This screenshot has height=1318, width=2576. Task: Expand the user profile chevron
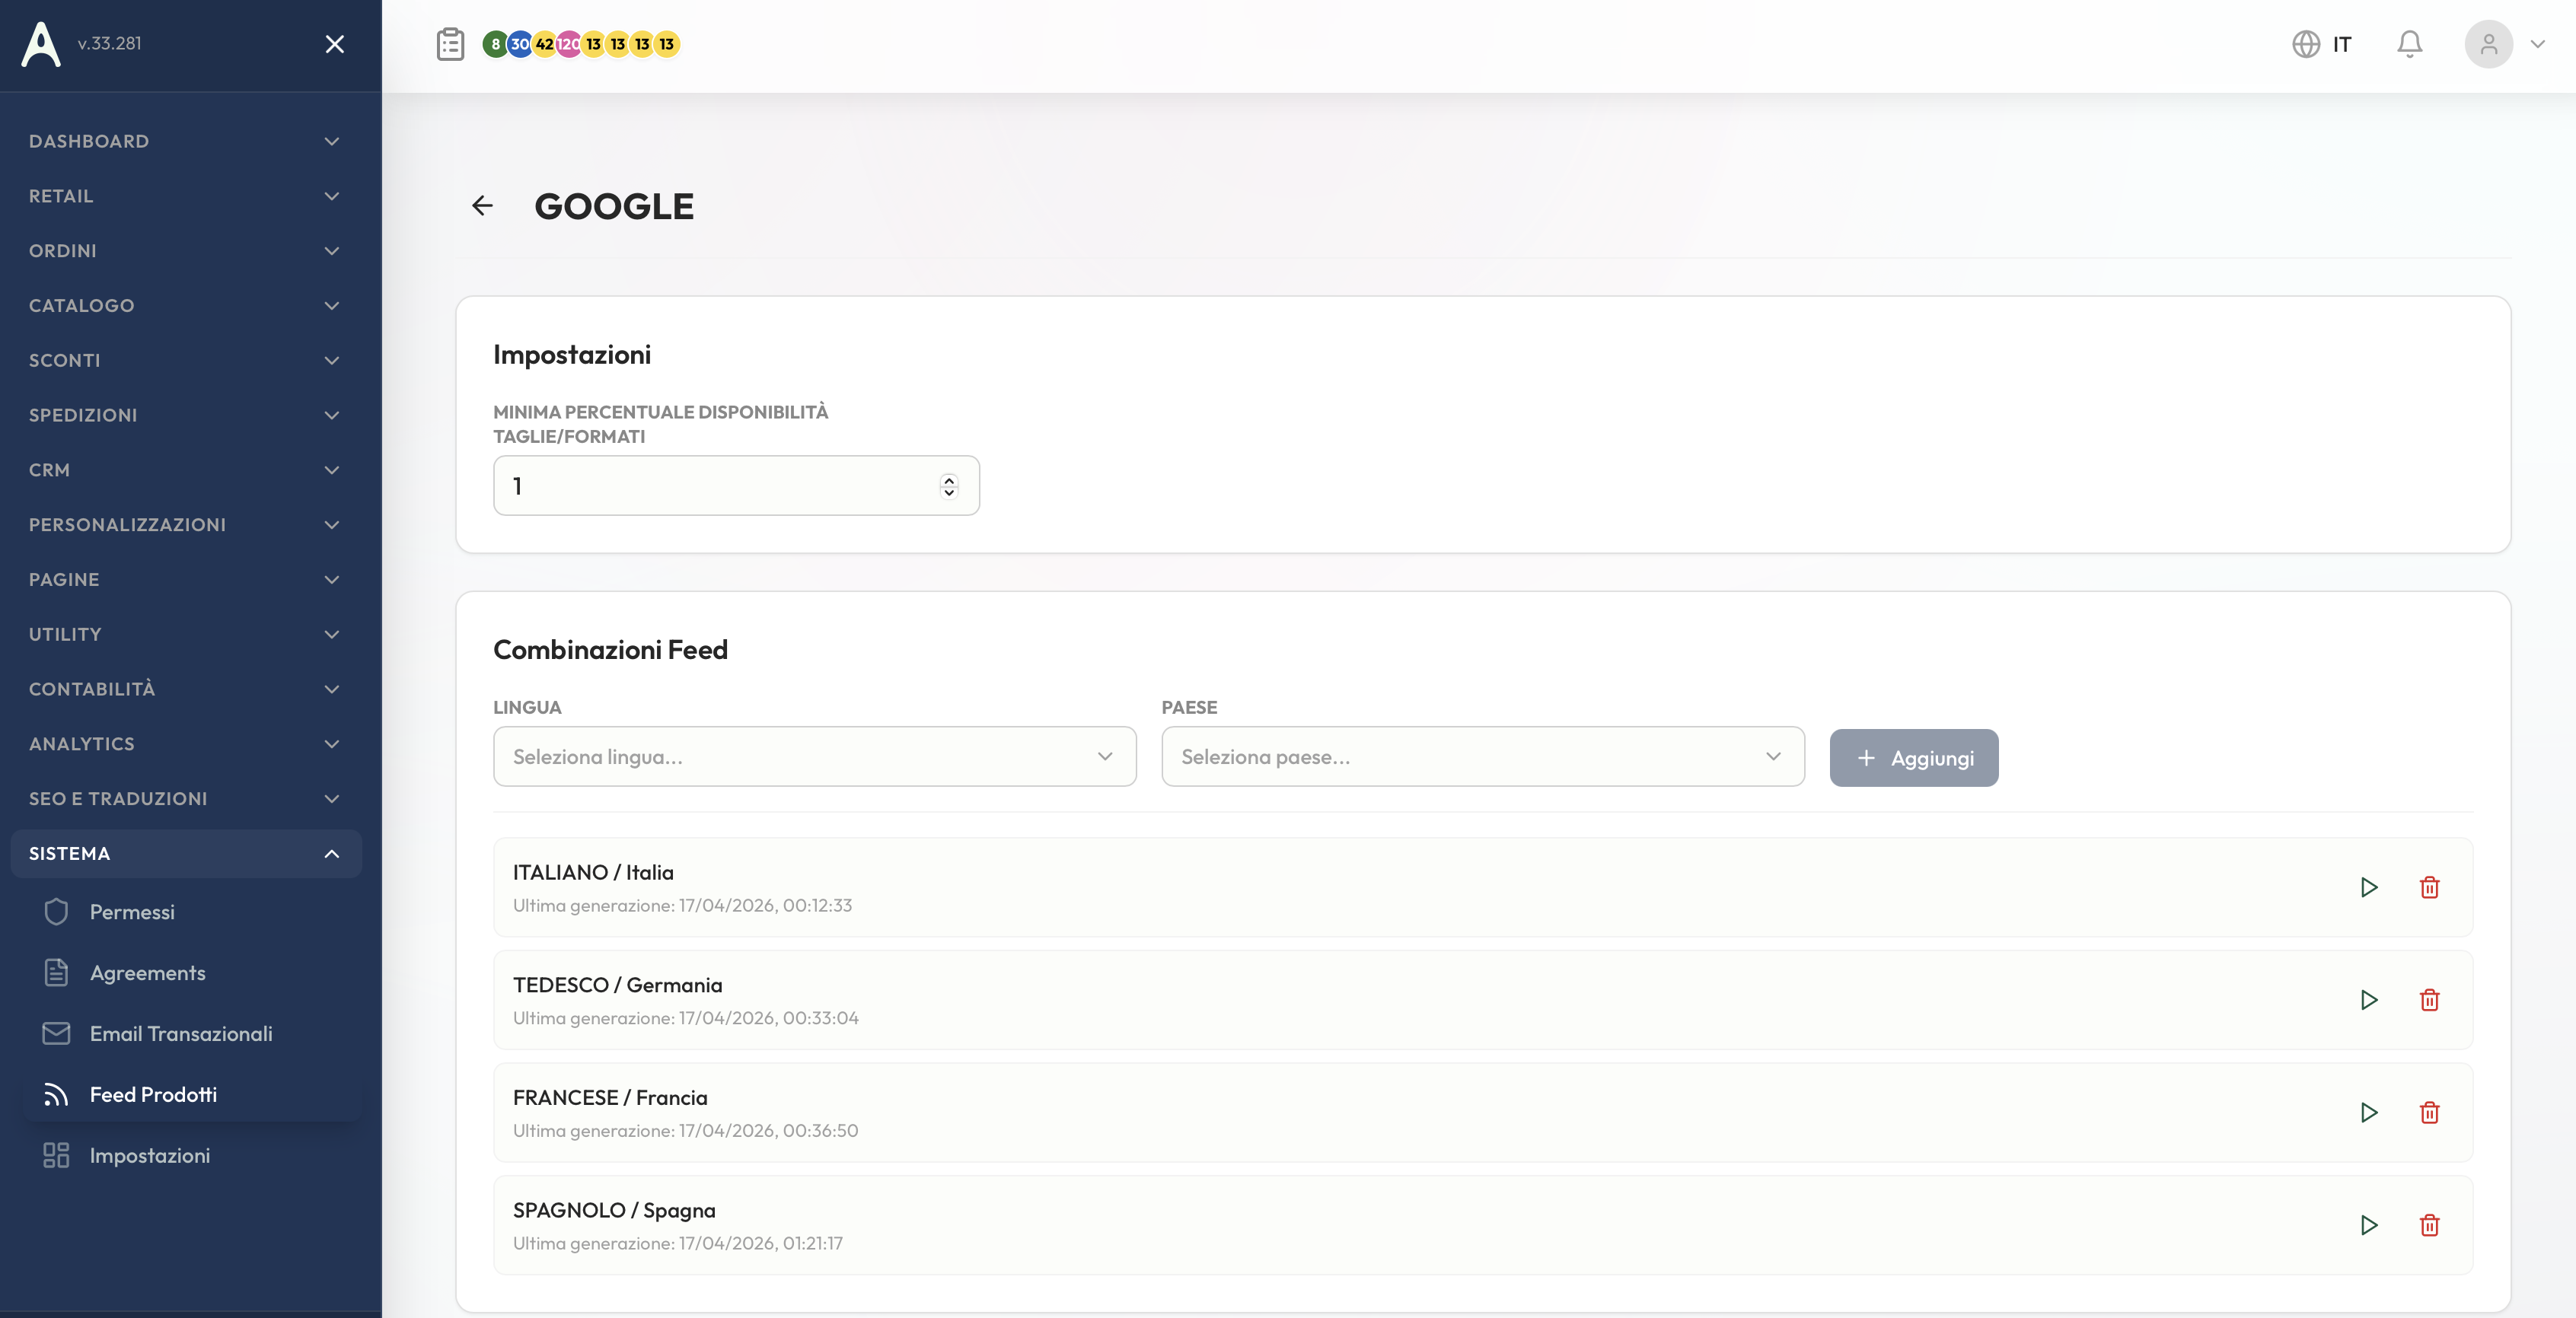tap(2538, 44)
